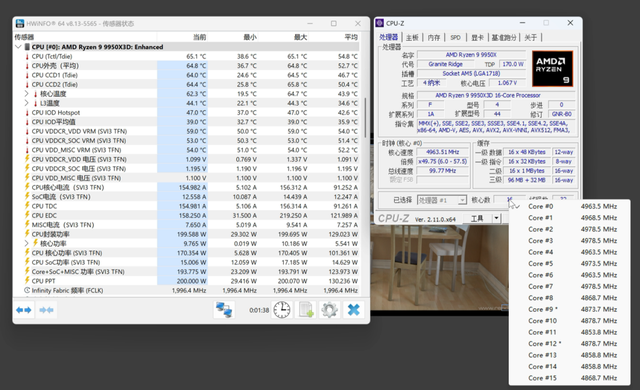Switch to the 关于 tab in CPU-Z

(x=531, y=38)
